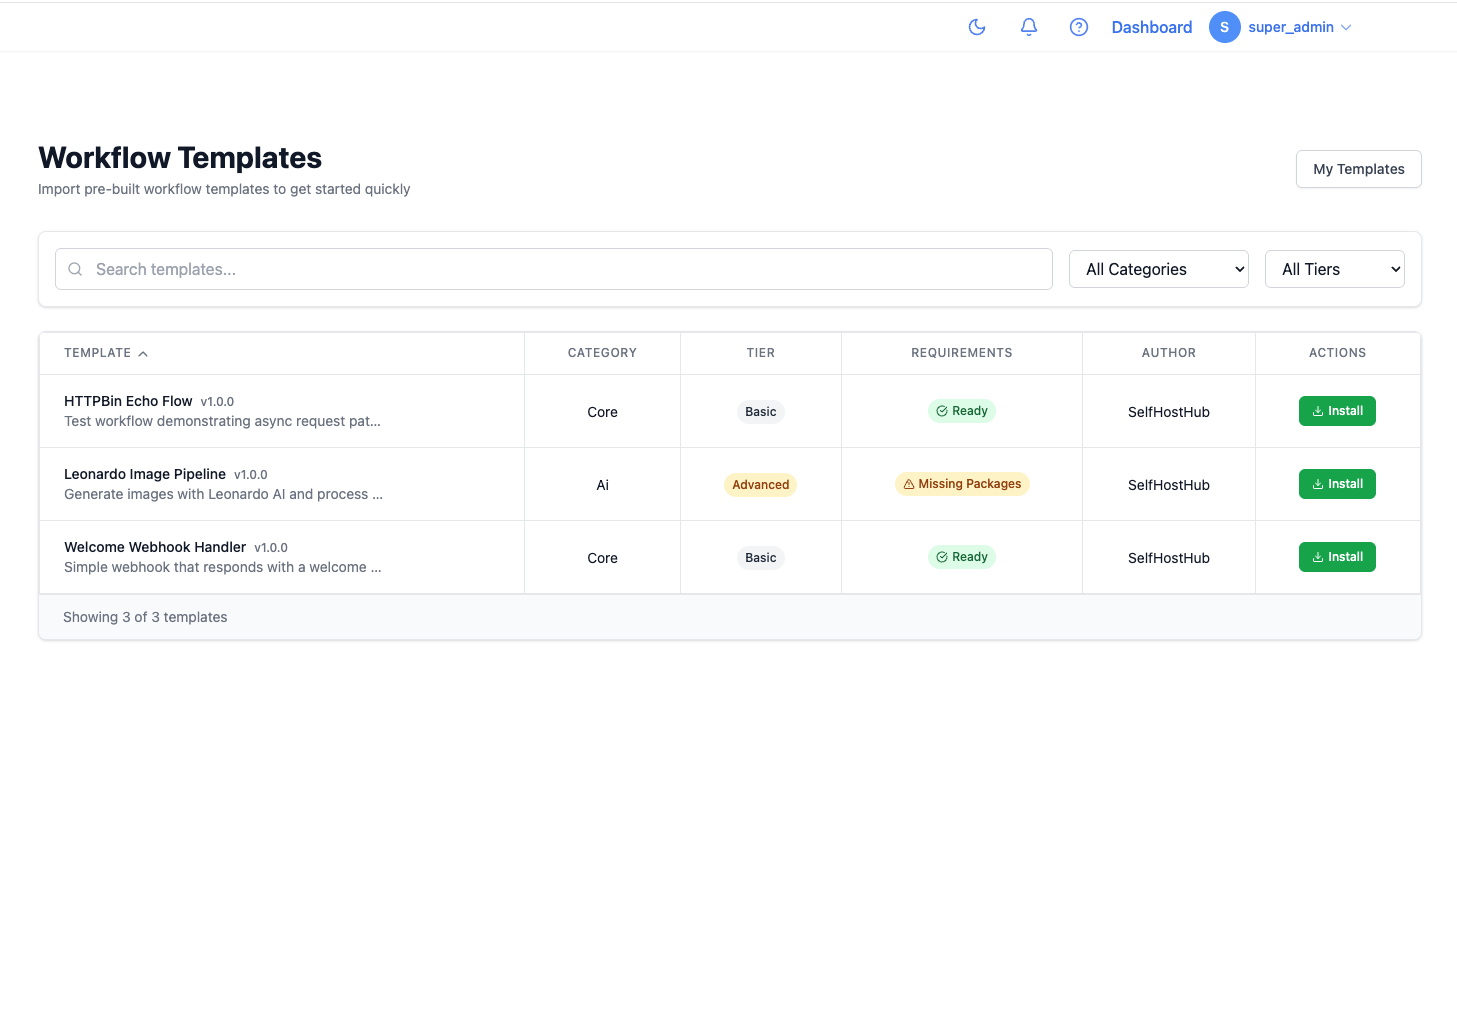
Task: Open My Templates
Action: [1358, 169]
